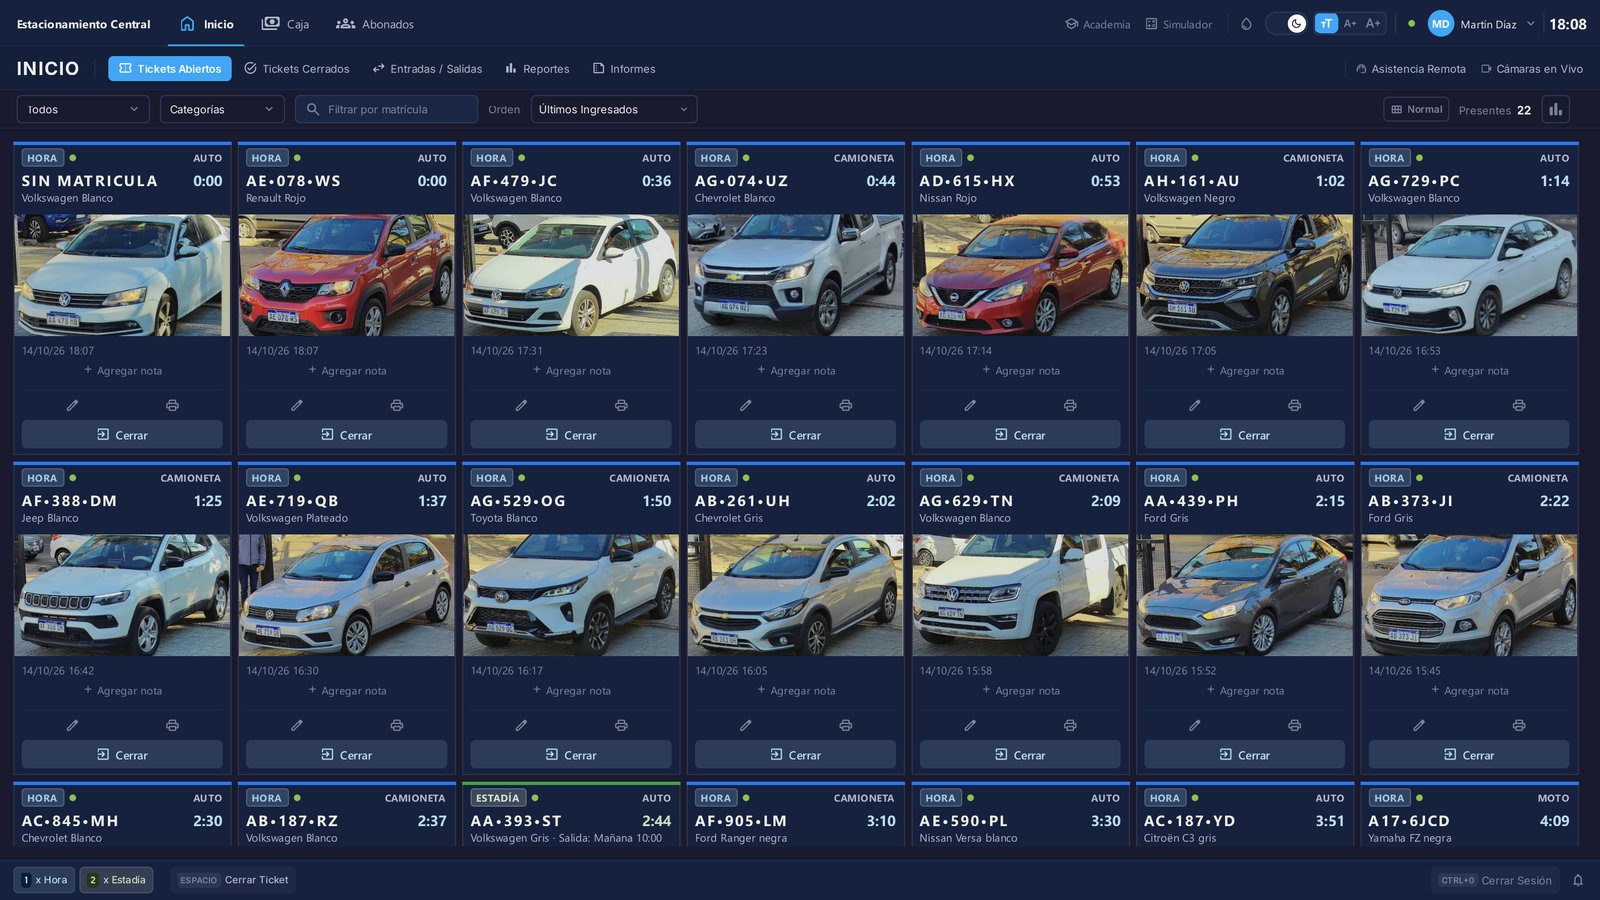Click the edit pencil icon on AG•074•UZ ticket

(x=745, y=405)
